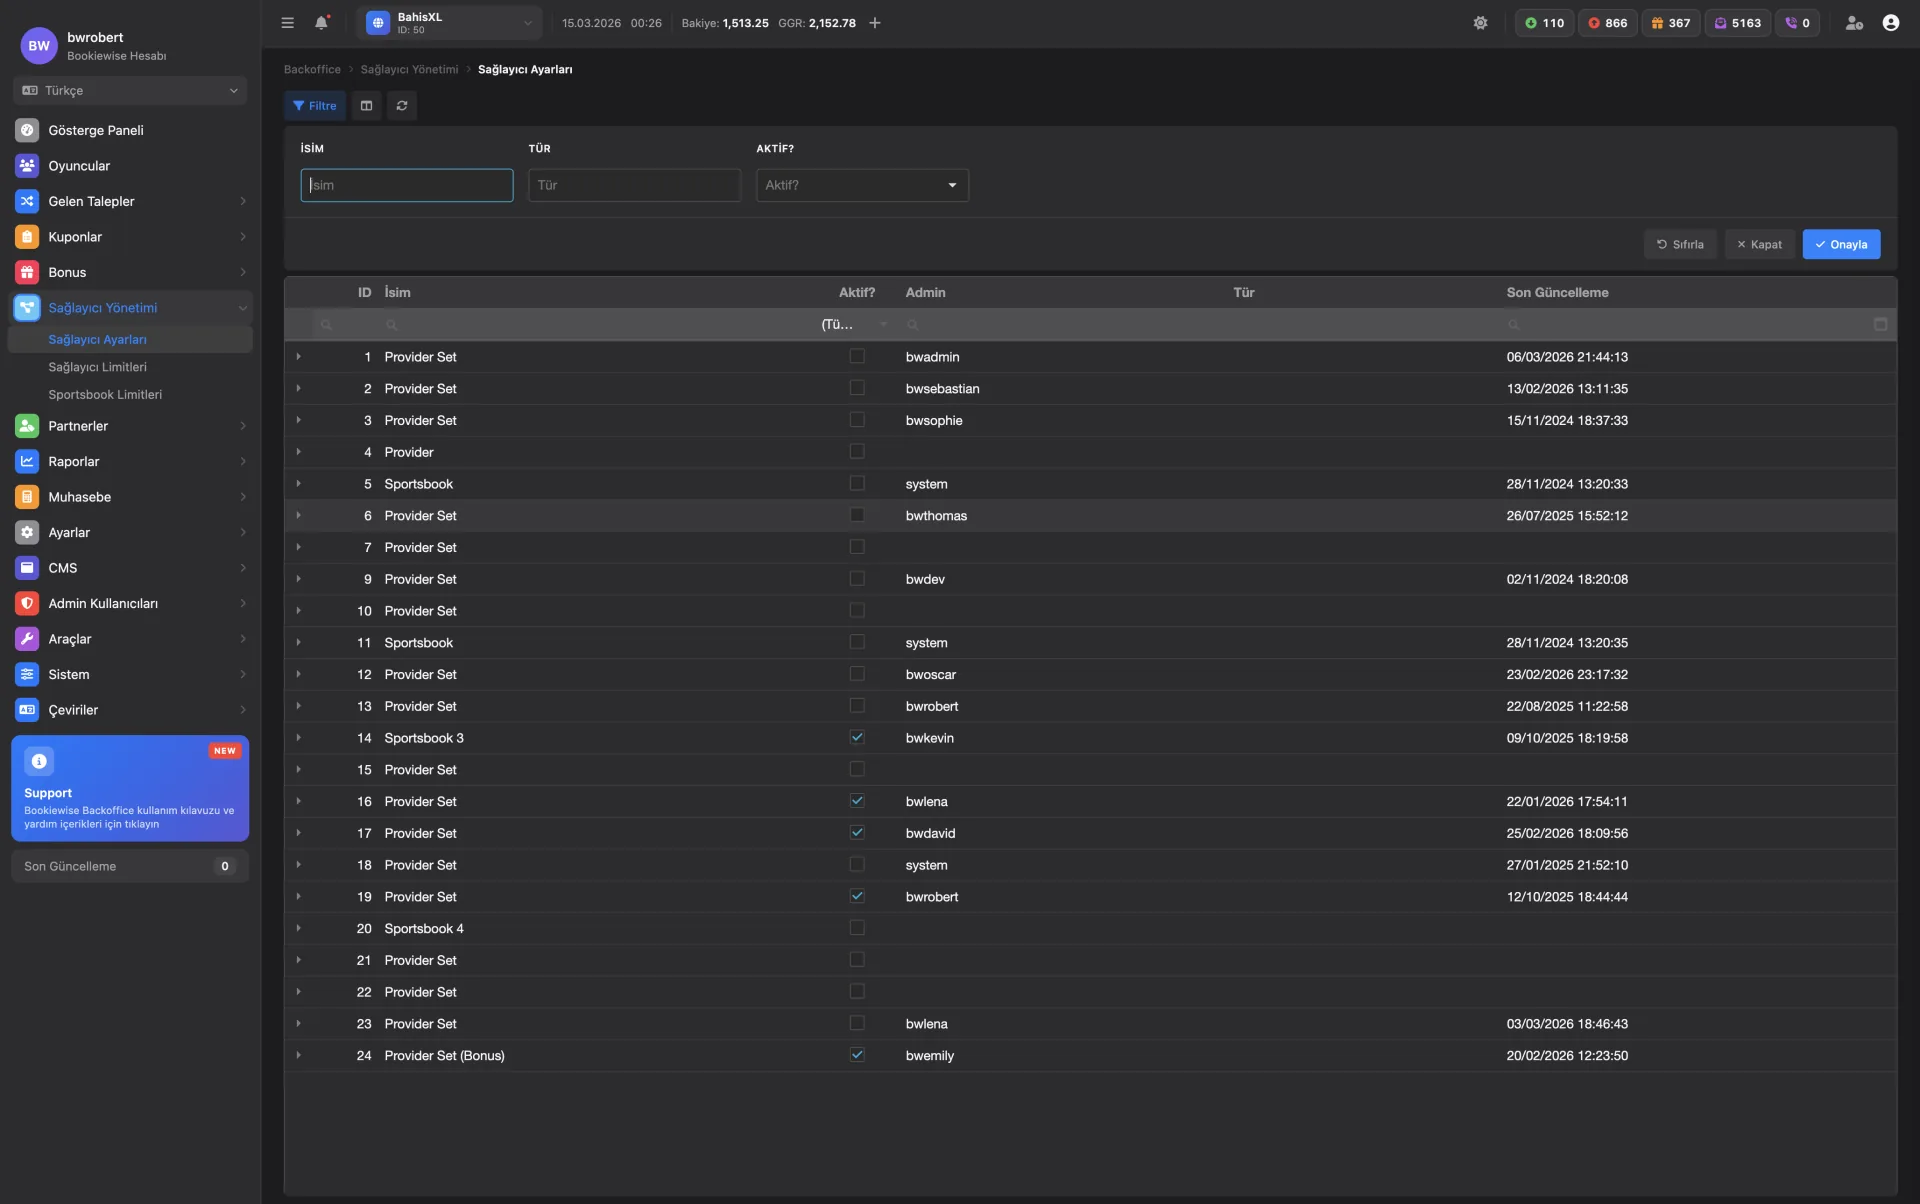Click the purple 5163 counter badge
This screenshot has width=1920, height=1204.
[x=1738, y=23]
